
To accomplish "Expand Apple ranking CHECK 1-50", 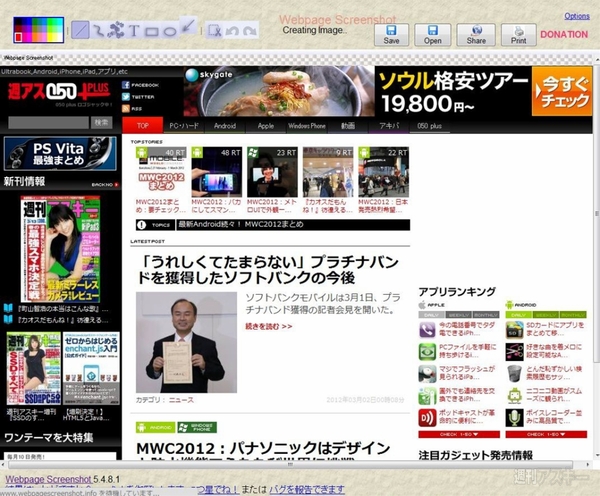I will click(459, 434).
